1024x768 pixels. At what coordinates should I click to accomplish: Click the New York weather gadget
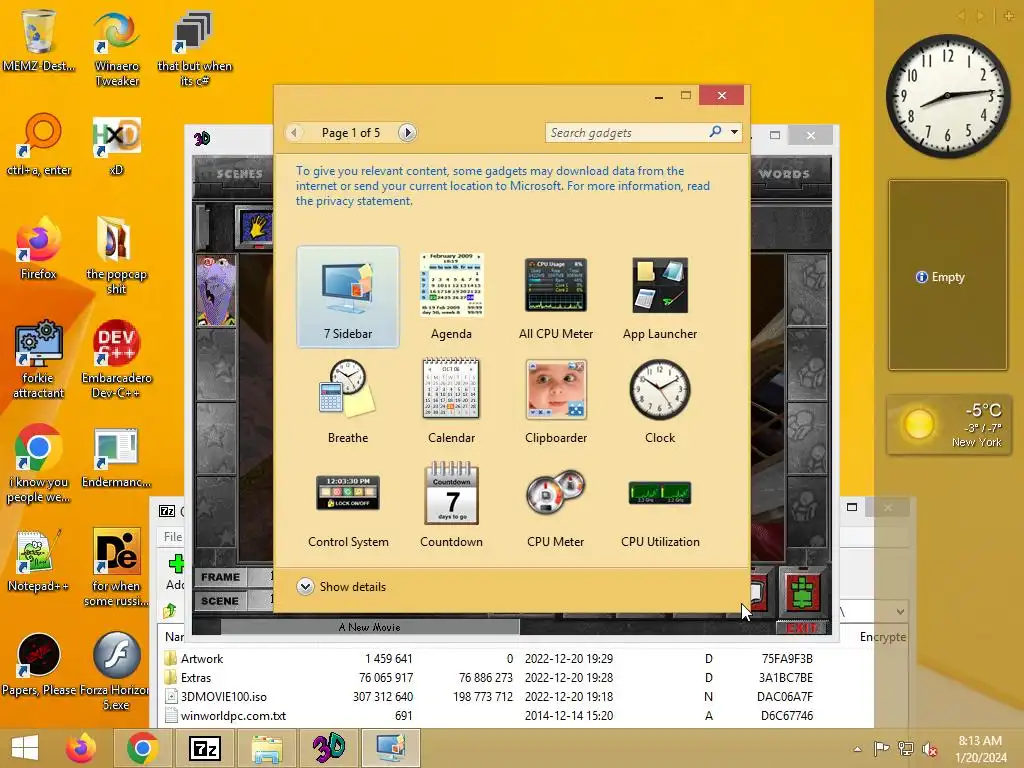click(x=950, y=424)
